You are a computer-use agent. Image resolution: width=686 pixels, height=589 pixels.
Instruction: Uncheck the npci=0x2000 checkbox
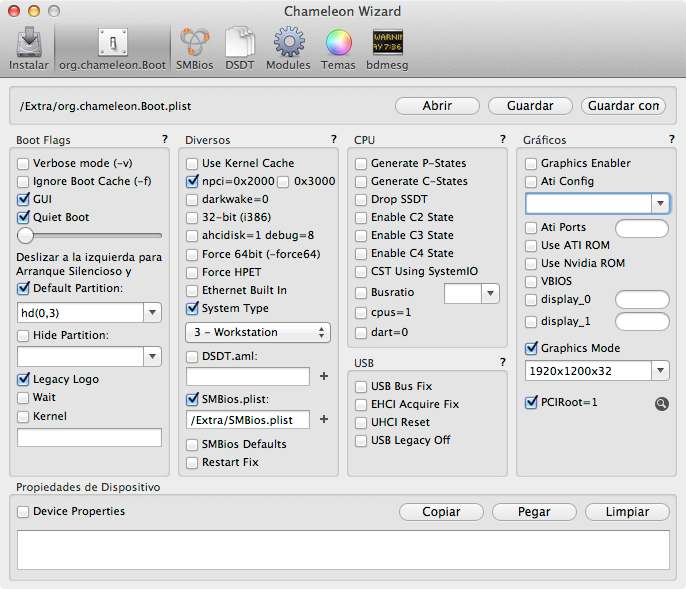(192, 182)
